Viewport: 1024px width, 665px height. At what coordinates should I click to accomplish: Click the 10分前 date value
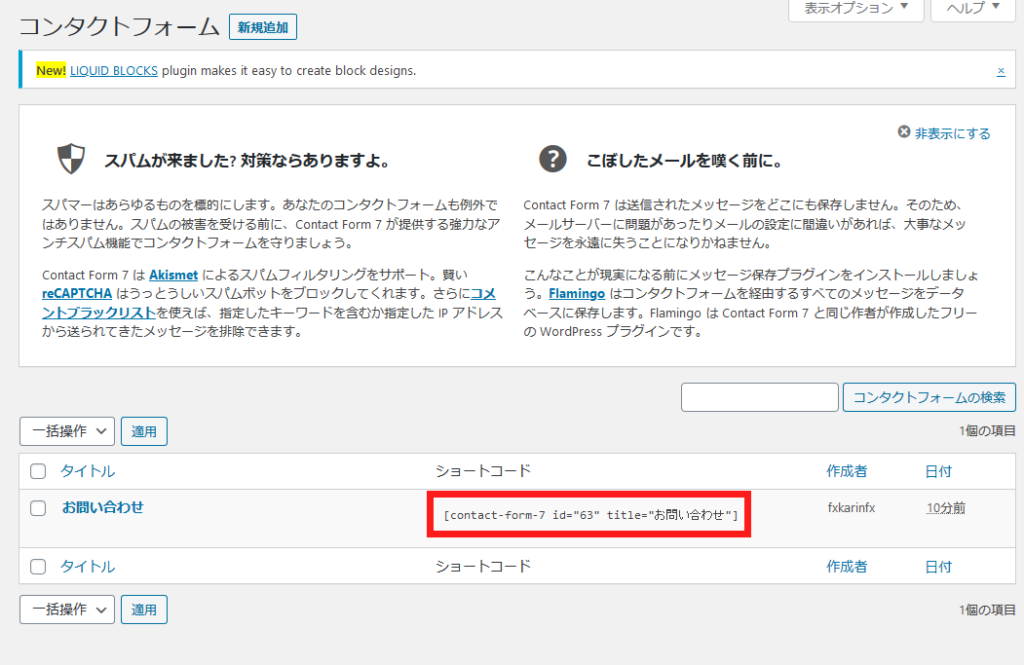[946, 508]
